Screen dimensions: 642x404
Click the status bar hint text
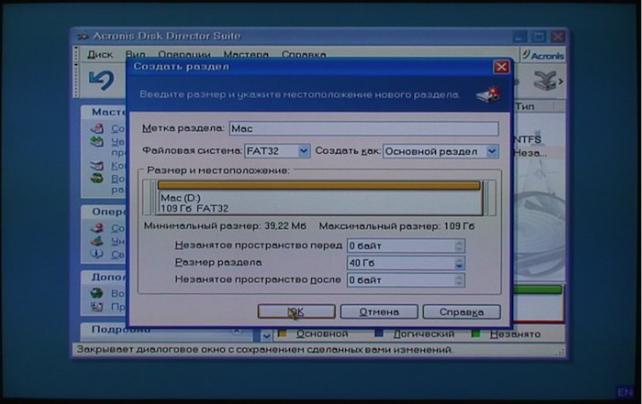pos(264,350)
